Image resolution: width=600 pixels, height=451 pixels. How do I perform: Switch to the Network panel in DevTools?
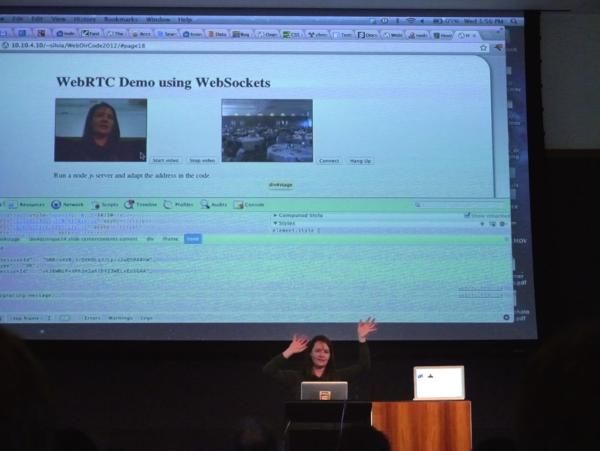click(67, 205)
